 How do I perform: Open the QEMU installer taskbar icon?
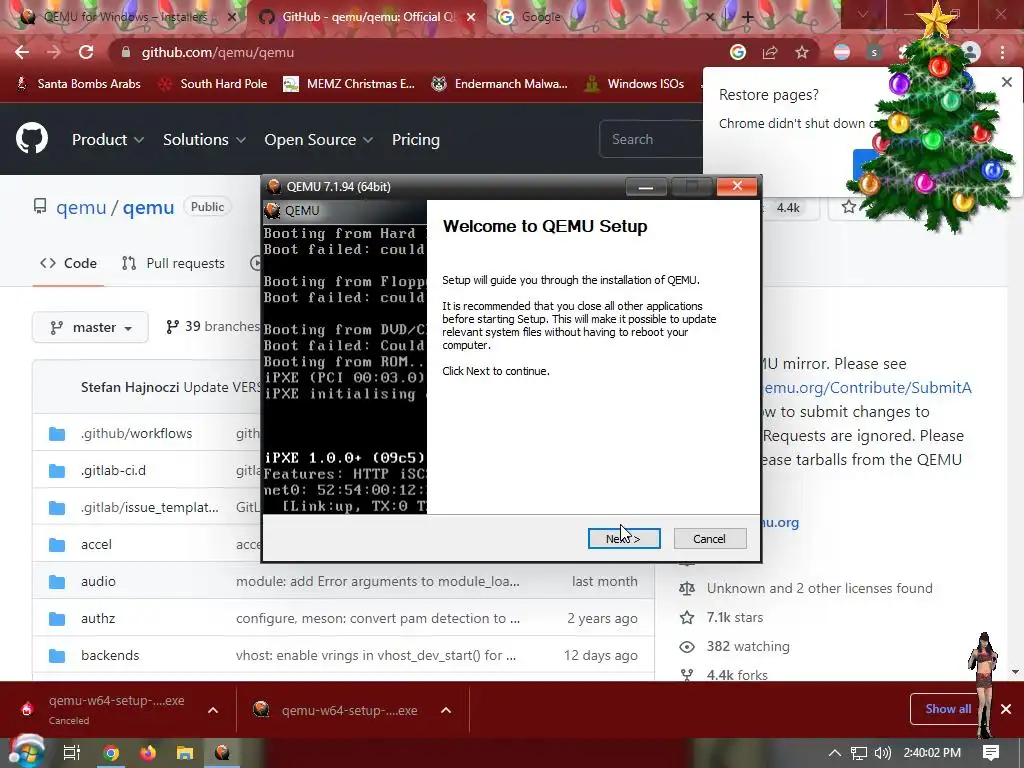(x=222, y=753)
